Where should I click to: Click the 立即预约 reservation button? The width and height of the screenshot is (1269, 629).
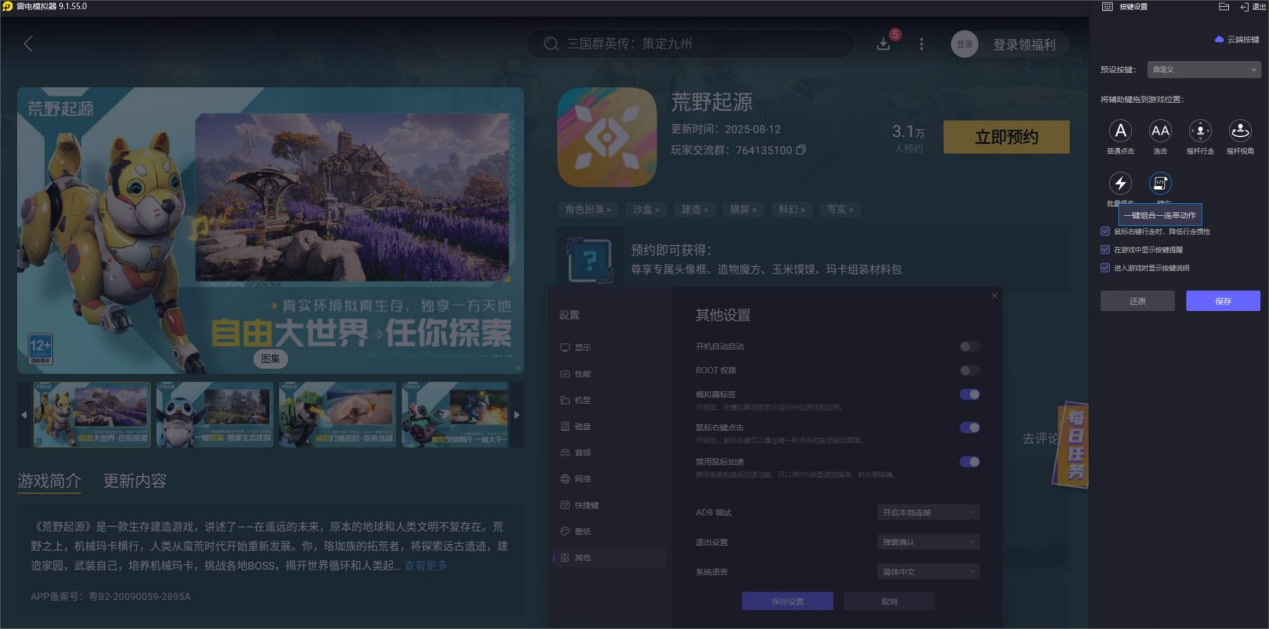pos(1005,136)
